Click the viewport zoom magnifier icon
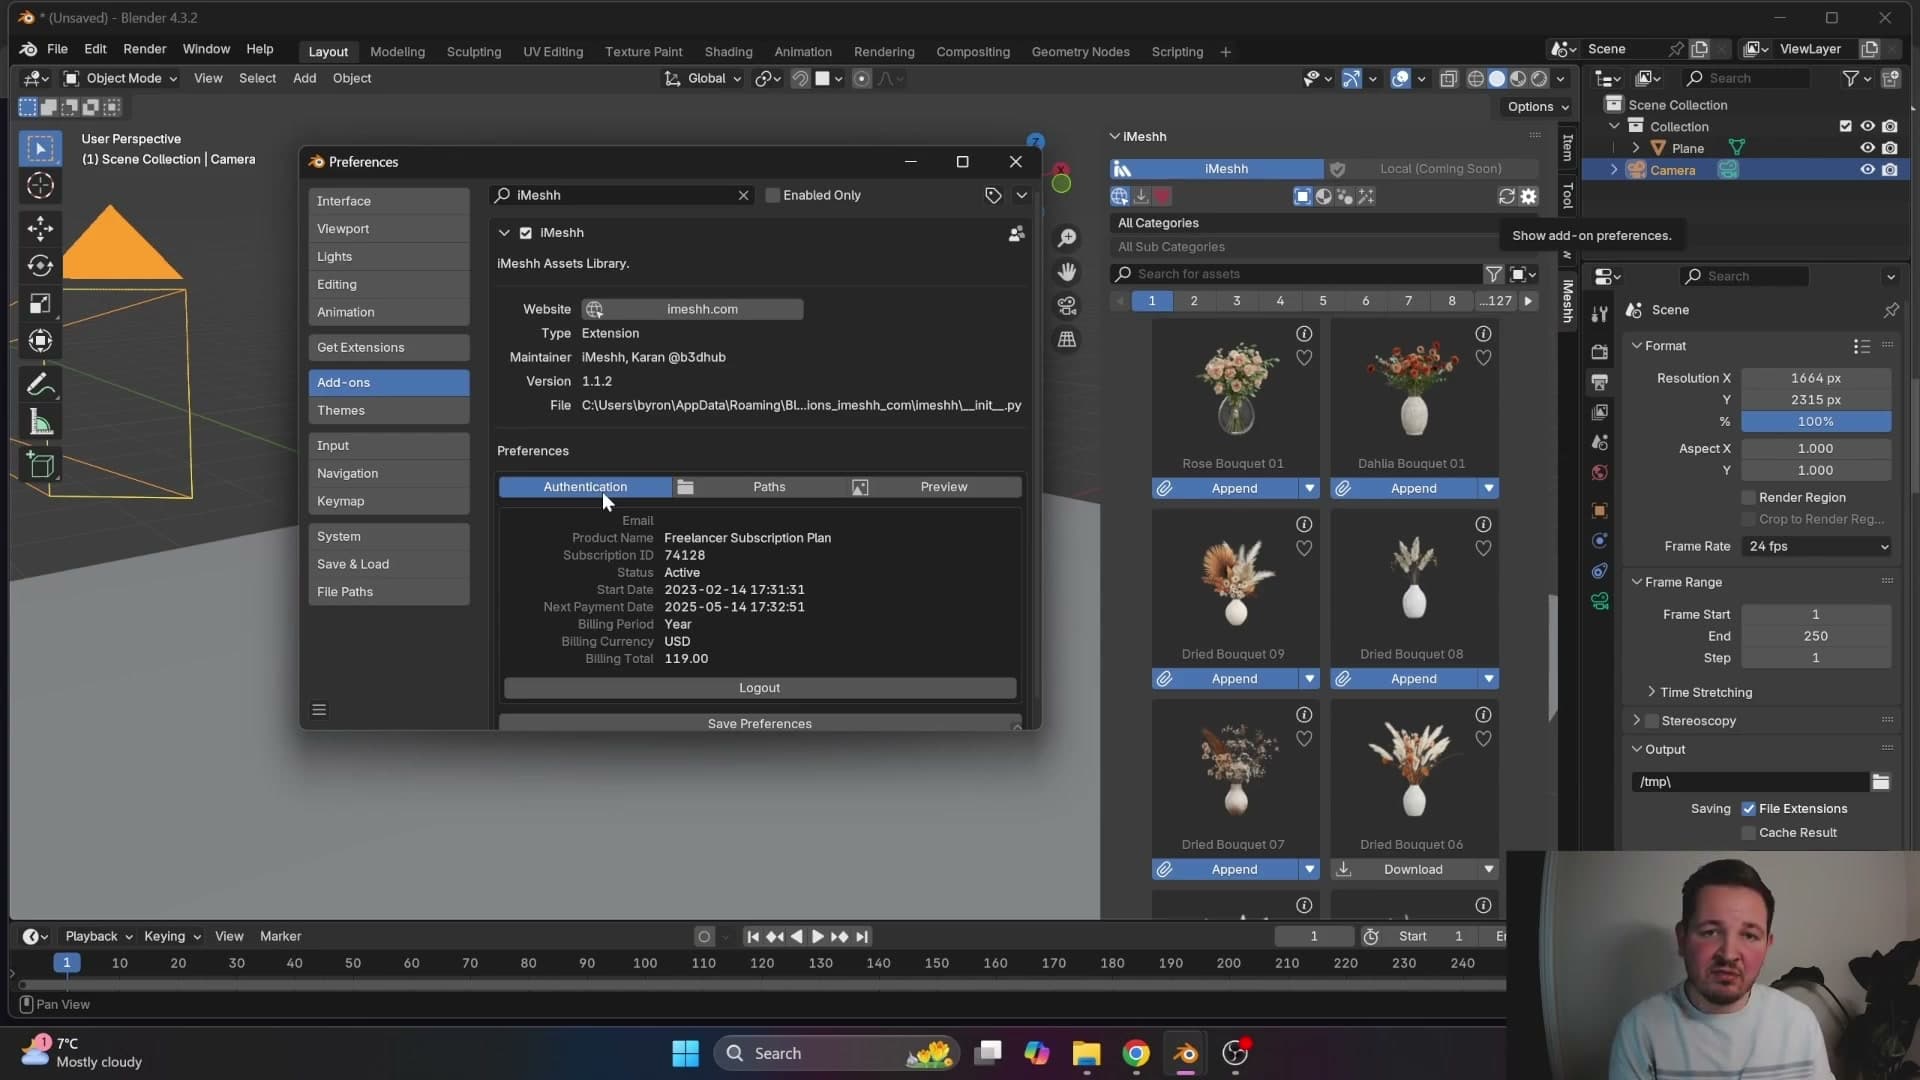Screen dimensions: 1920x1080 click(x=1068, y=237)
